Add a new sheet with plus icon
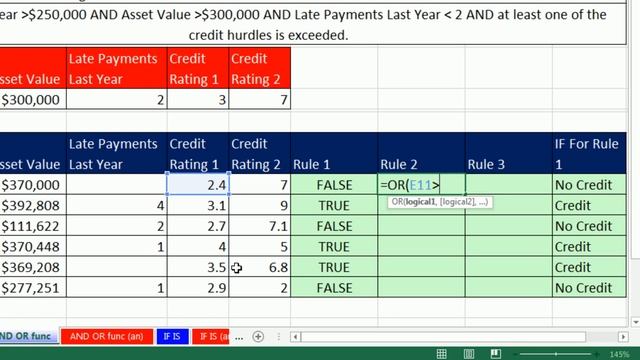The width and height of the screenshot is (640, 360). point(258,337)
